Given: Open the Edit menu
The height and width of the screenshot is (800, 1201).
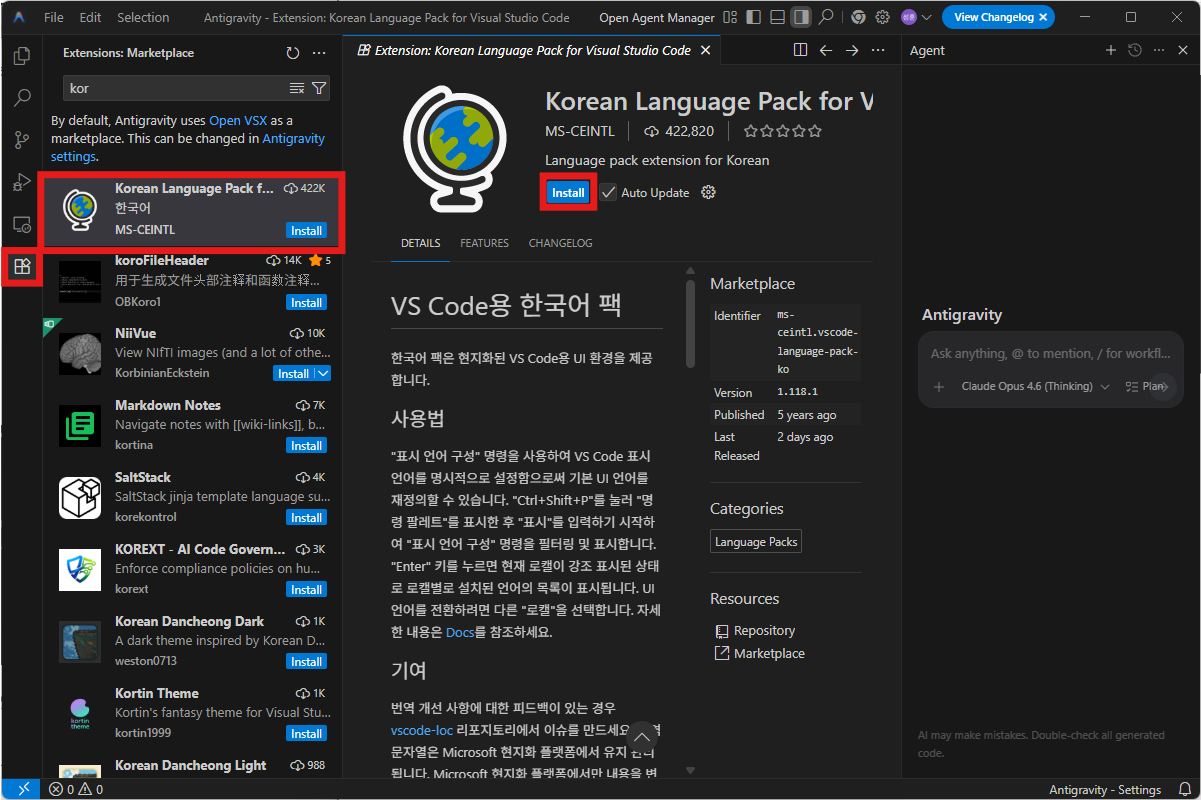Looking at the screenshot, I should tap(90, 18).
